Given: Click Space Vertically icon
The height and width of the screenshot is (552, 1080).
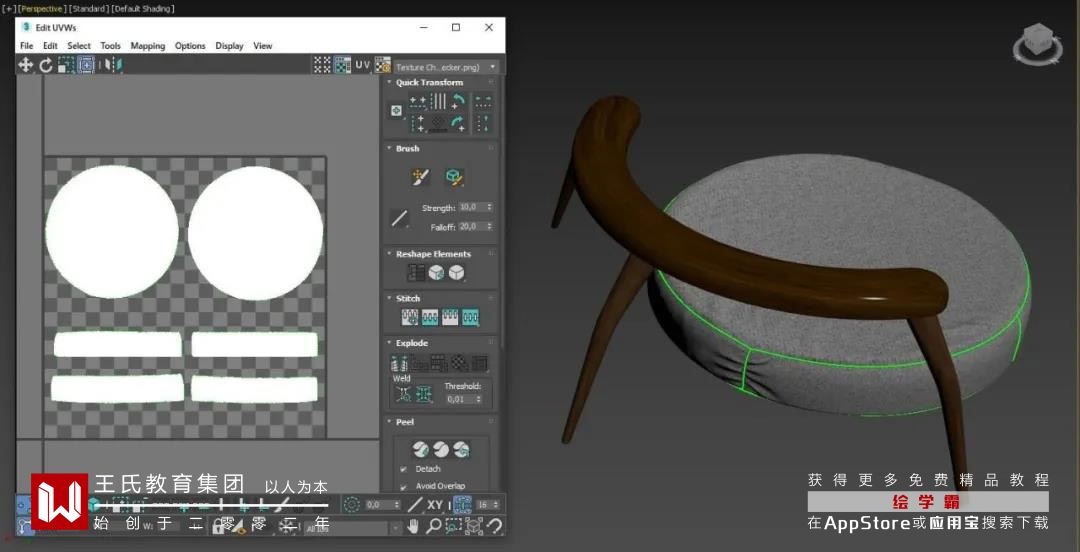Looking at the screenshot, I should [x=484, y=123].
